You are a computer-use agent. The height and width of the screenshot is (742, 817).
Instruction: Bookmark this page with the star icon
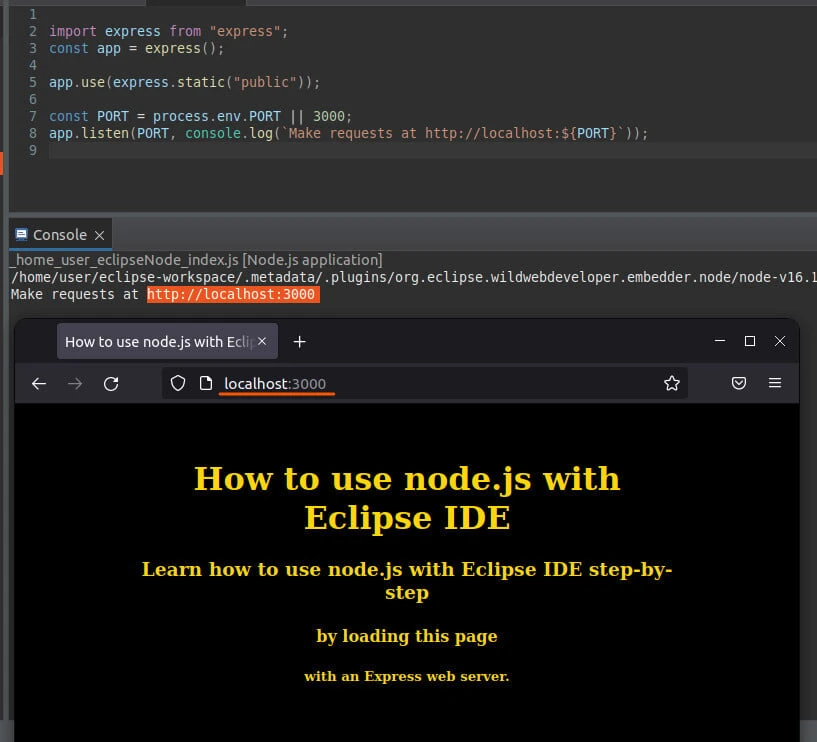pos(672,384)
